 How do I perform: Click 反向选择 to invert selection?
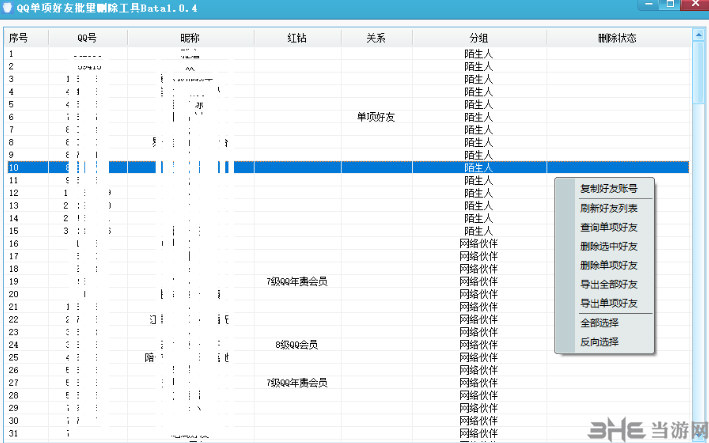(x=598, y=342)
